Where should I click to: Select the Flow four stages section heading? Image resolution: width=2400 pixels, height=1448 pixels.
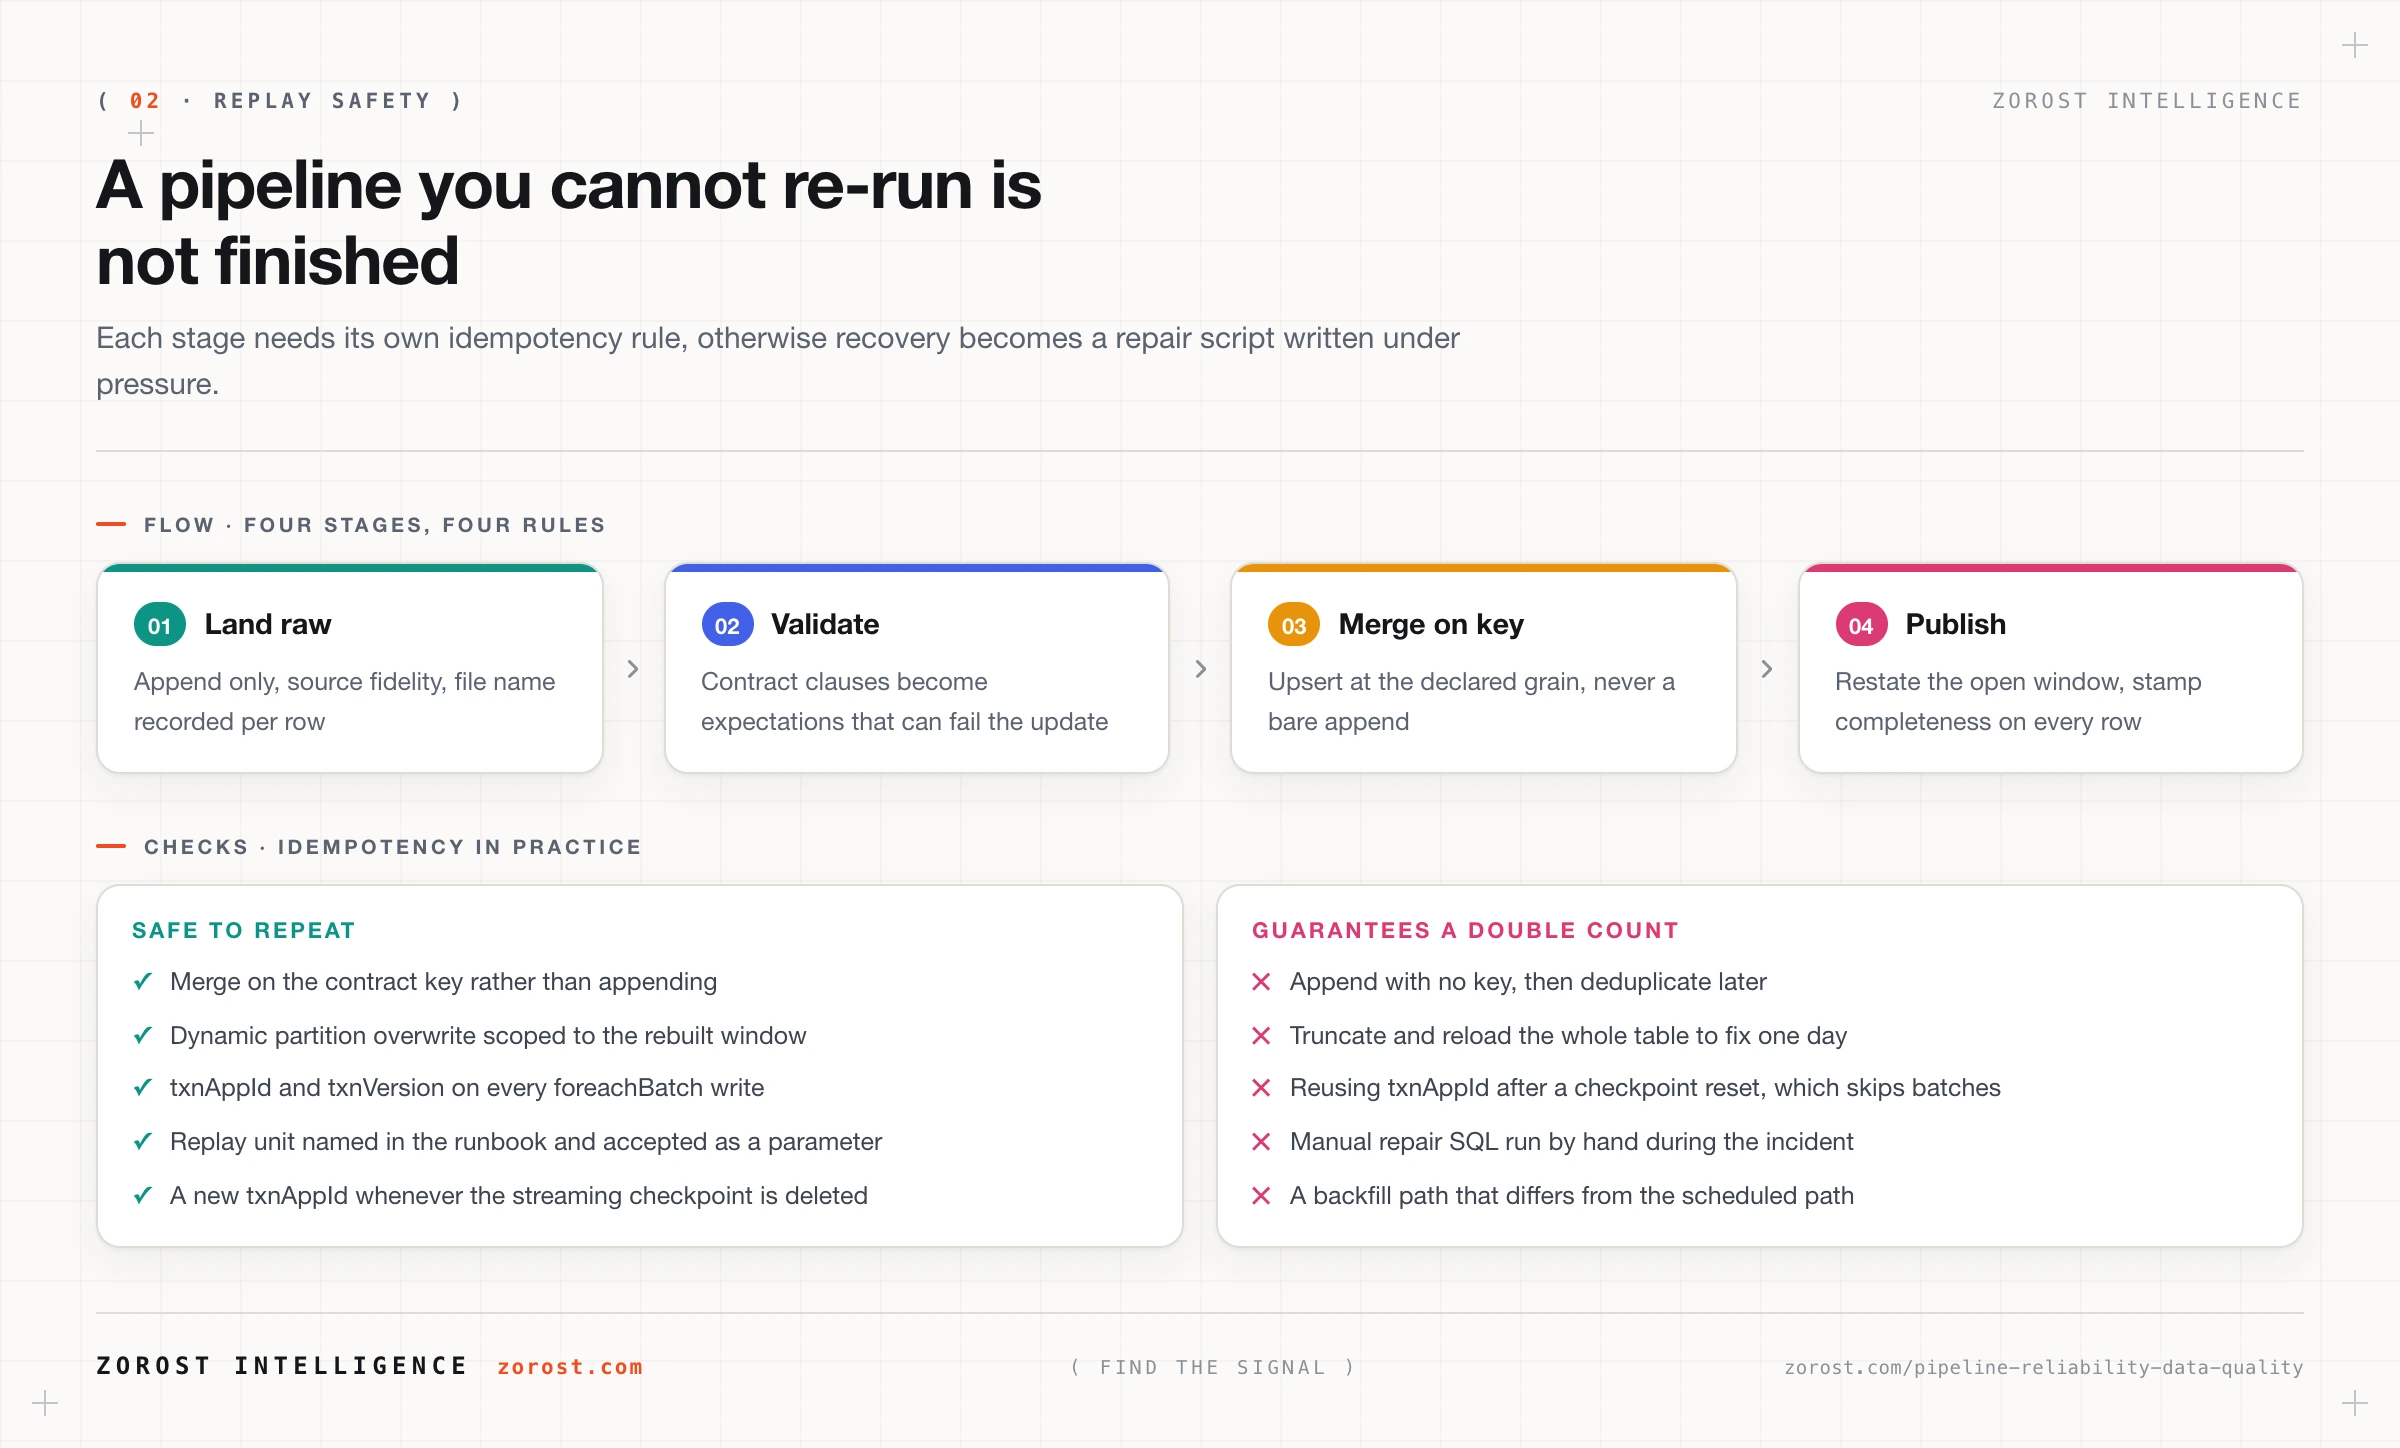pos(375,525)
